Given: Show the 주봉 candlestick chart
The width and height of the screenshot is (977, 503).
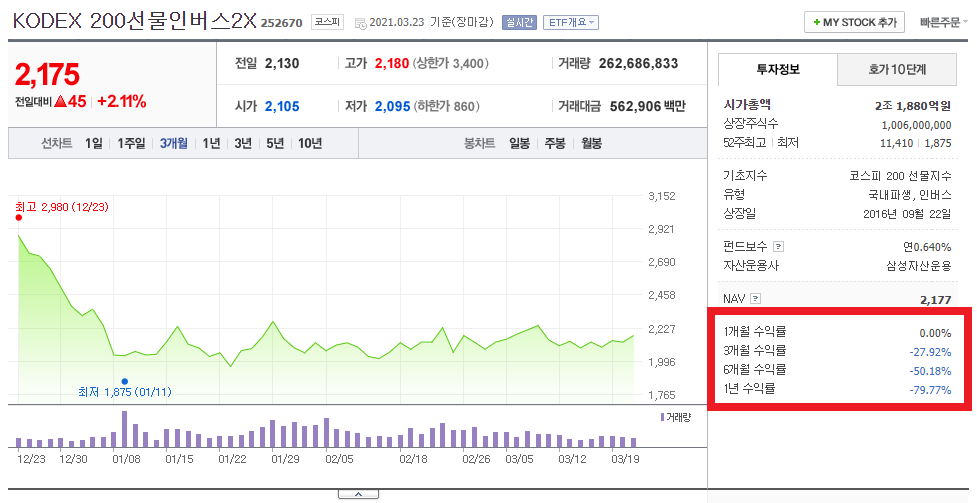Looking at the screenshot, I should (555, 143).
